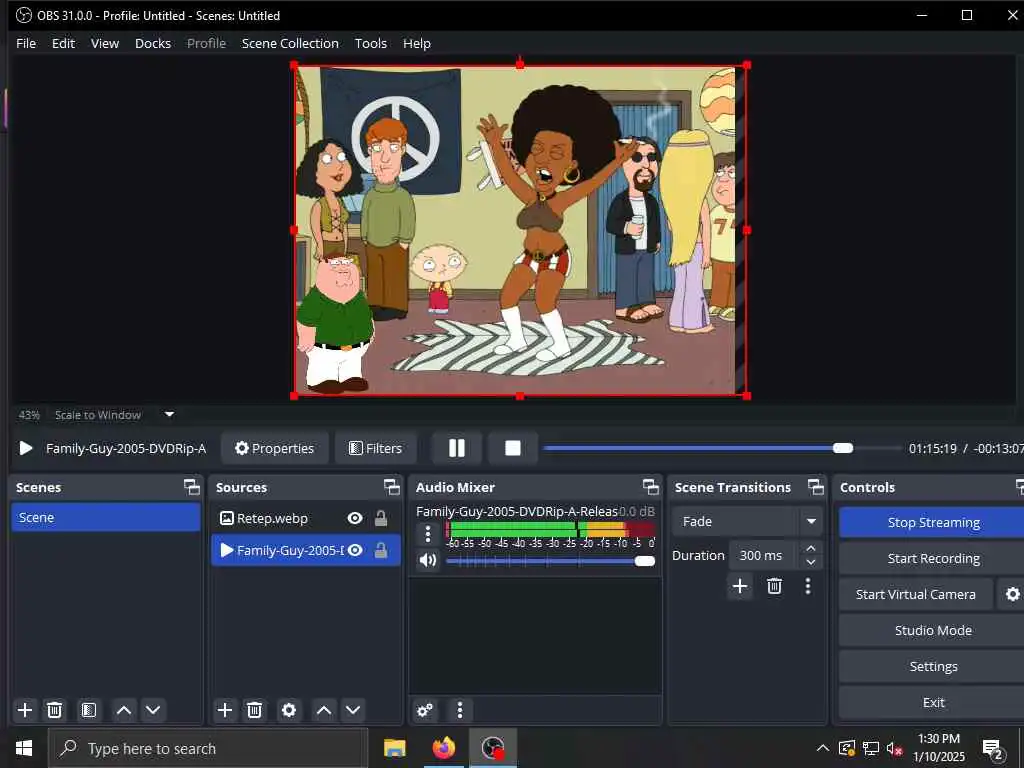Open Family-Guy audio track options menu
1024x768 pixels.
(x=428, y=534)
